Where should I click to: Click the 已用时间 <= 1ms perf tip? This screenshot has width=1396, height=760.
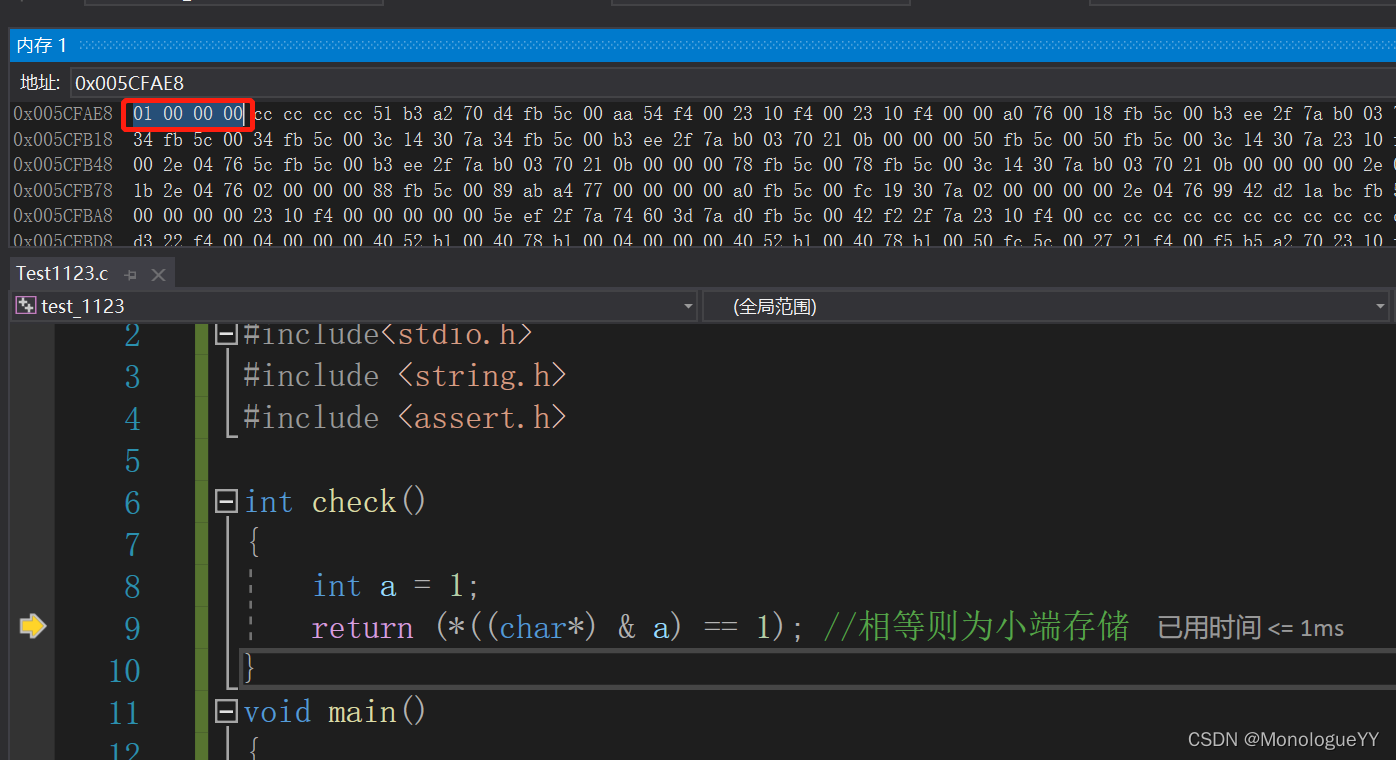(1250, 628)
